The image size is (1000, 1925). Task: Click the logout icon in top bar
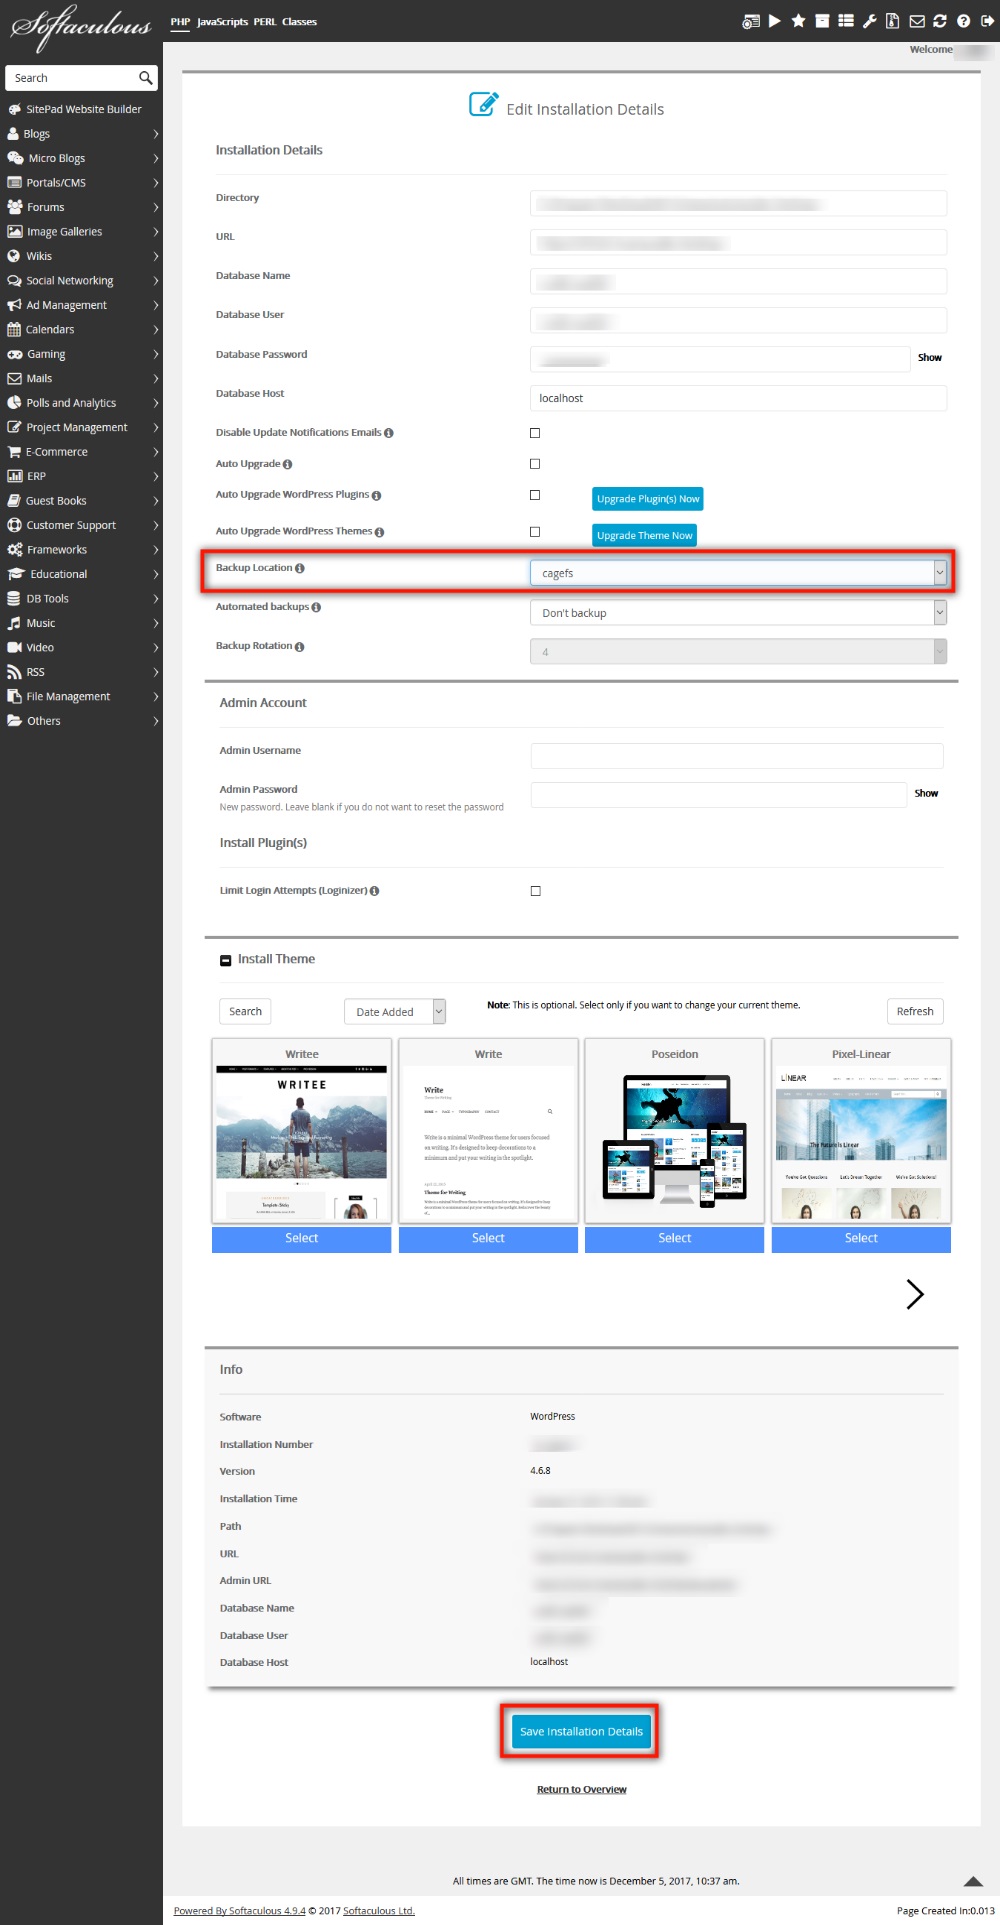[x=988, y=21]
